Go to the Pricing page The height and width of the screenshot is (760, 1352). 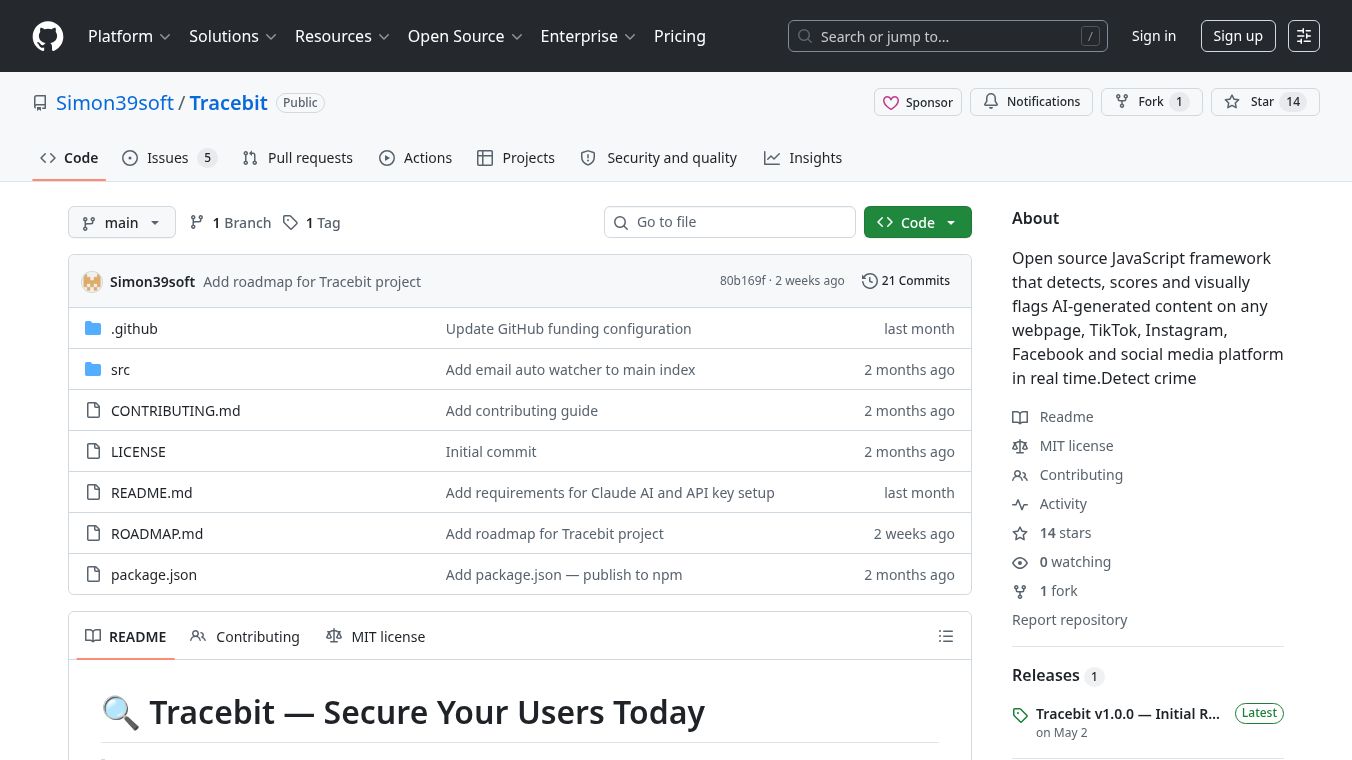(x=680, y=36)
